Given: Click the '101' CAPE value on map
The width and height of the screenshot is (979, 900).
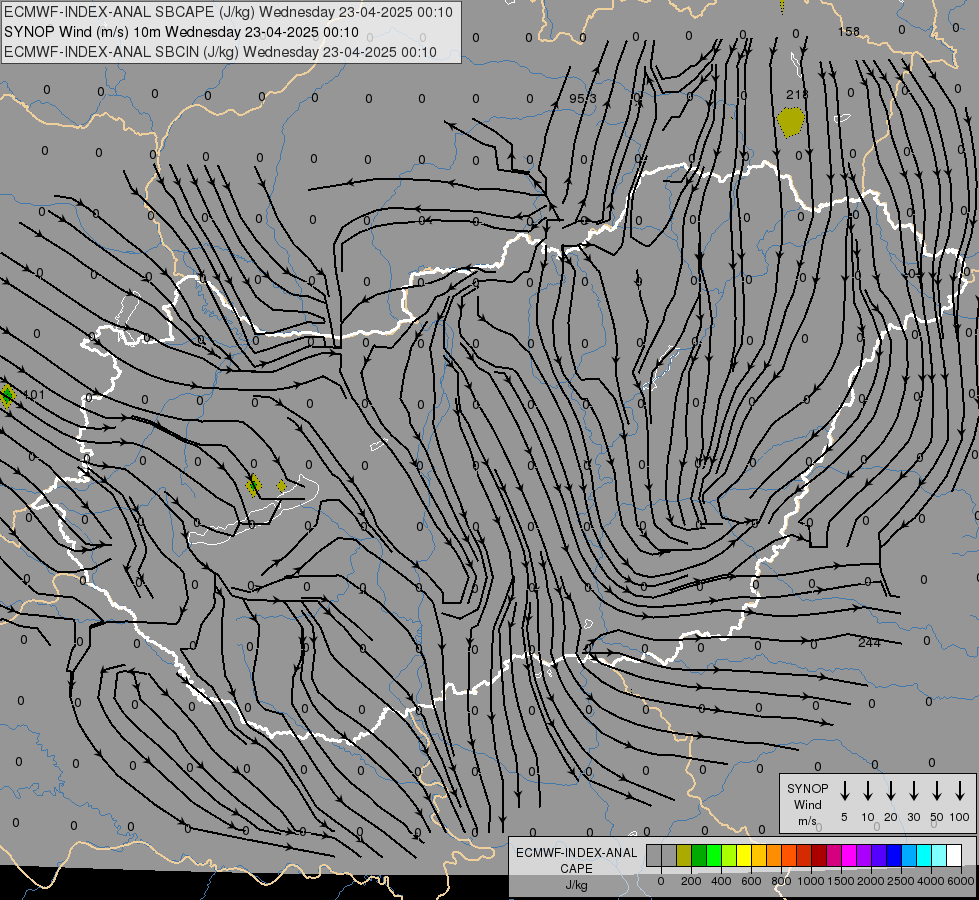Looking at the screenshot, I should [x=34, y=394].
